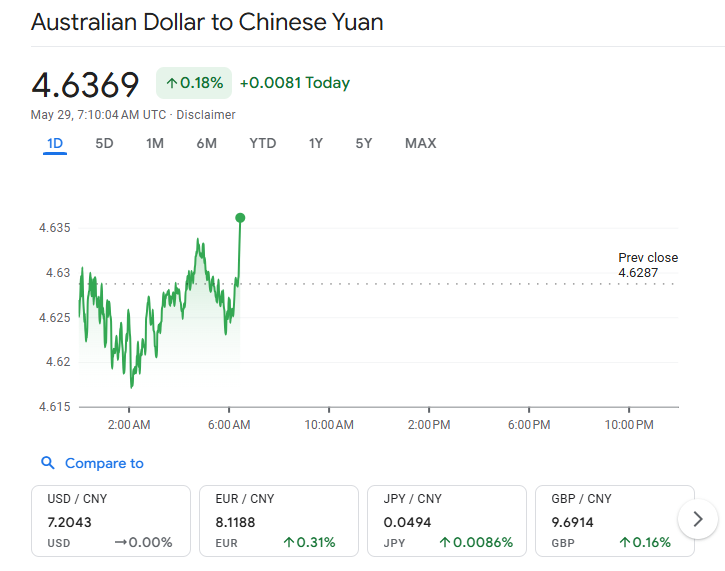This screenshot has width=725, height=571.
Task: Click the green endpoint dot on the chart
Action: pyautogui.click(x=240, y=218)
